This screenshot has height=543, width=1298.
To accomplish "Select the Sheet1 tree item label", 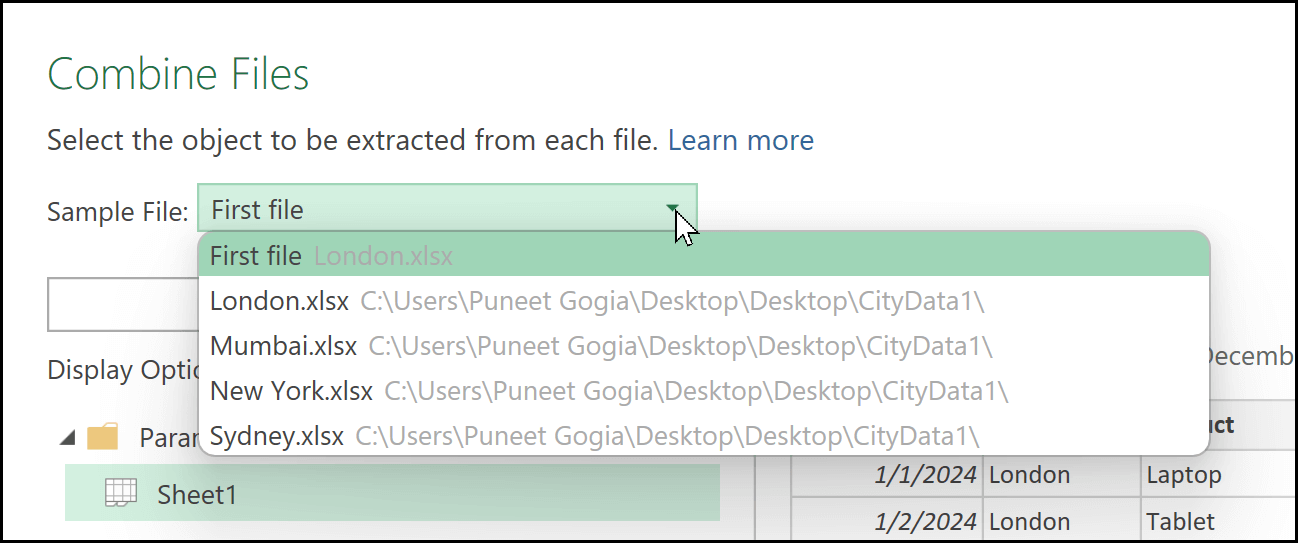I will 197,493.
